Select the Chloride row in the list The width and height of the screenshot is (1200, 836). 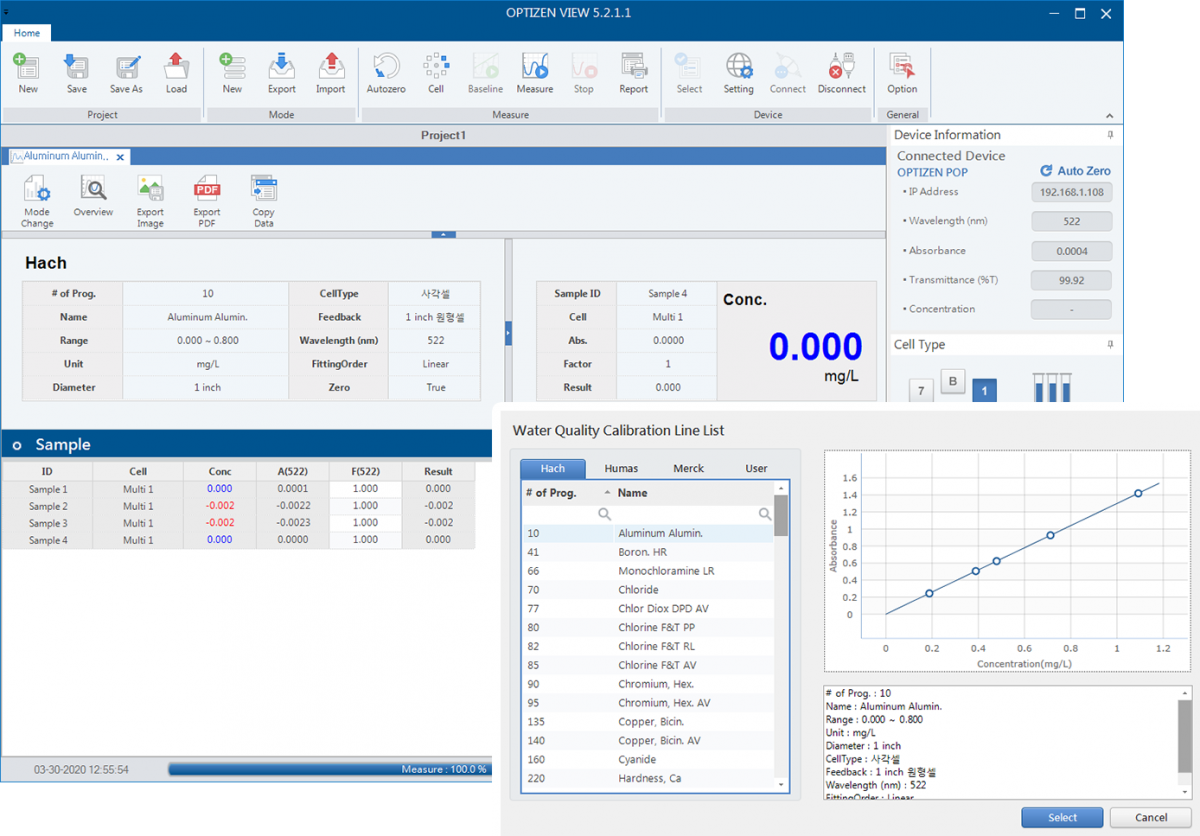click(649, 590)
